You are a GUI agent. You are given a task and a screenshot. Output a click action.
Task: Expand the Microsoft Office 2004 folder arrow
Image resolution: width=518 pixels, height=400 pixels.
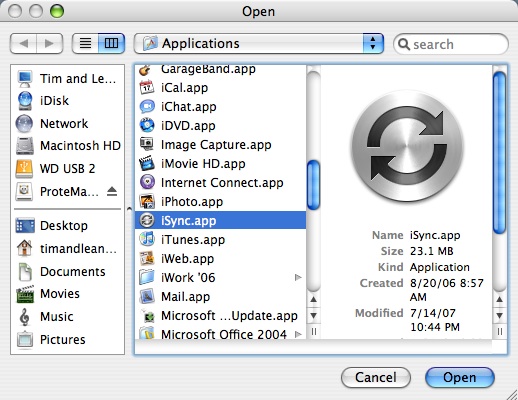(x=298, y=334)
